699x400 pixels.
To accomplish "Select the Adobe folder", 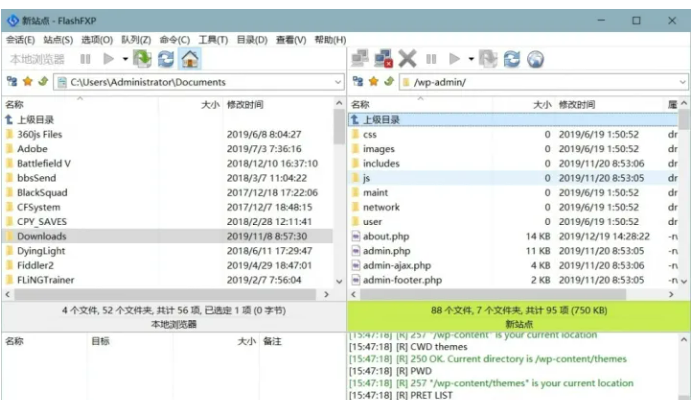I will pos(168,148).
